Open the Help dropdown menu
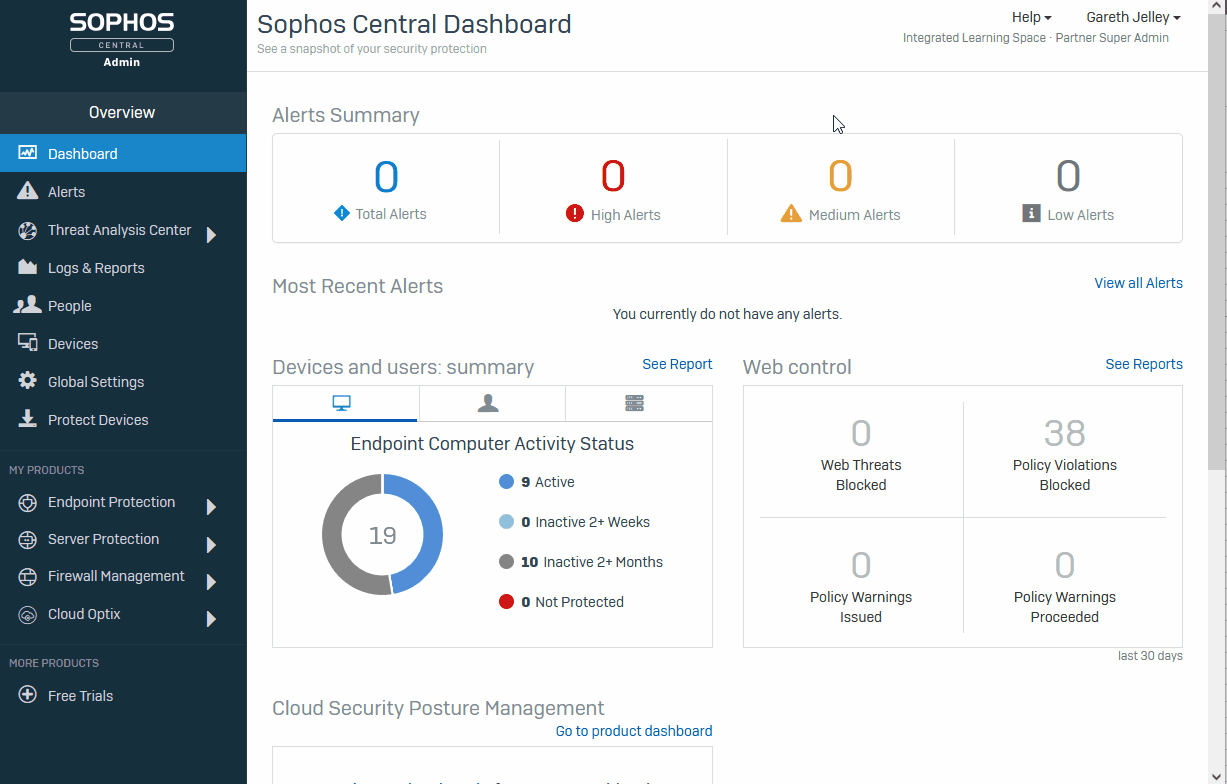 pyautogui.click(x=1031, y=17)
